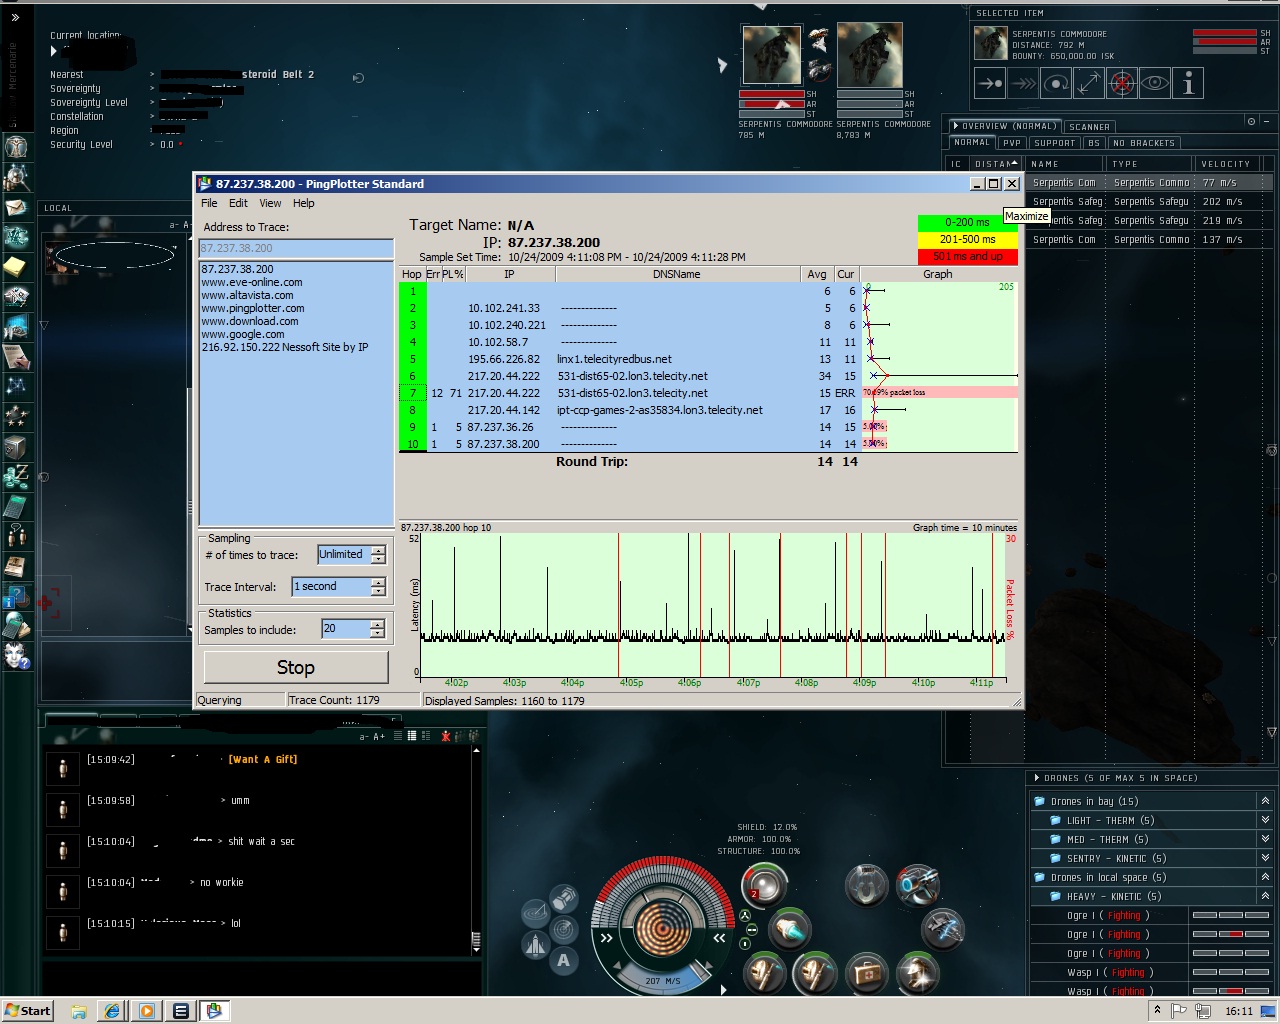Viewport: 1280px width, 1024px height.
Task: Expand the LIGHT - THERM drone group
Action: (1265, 820)
